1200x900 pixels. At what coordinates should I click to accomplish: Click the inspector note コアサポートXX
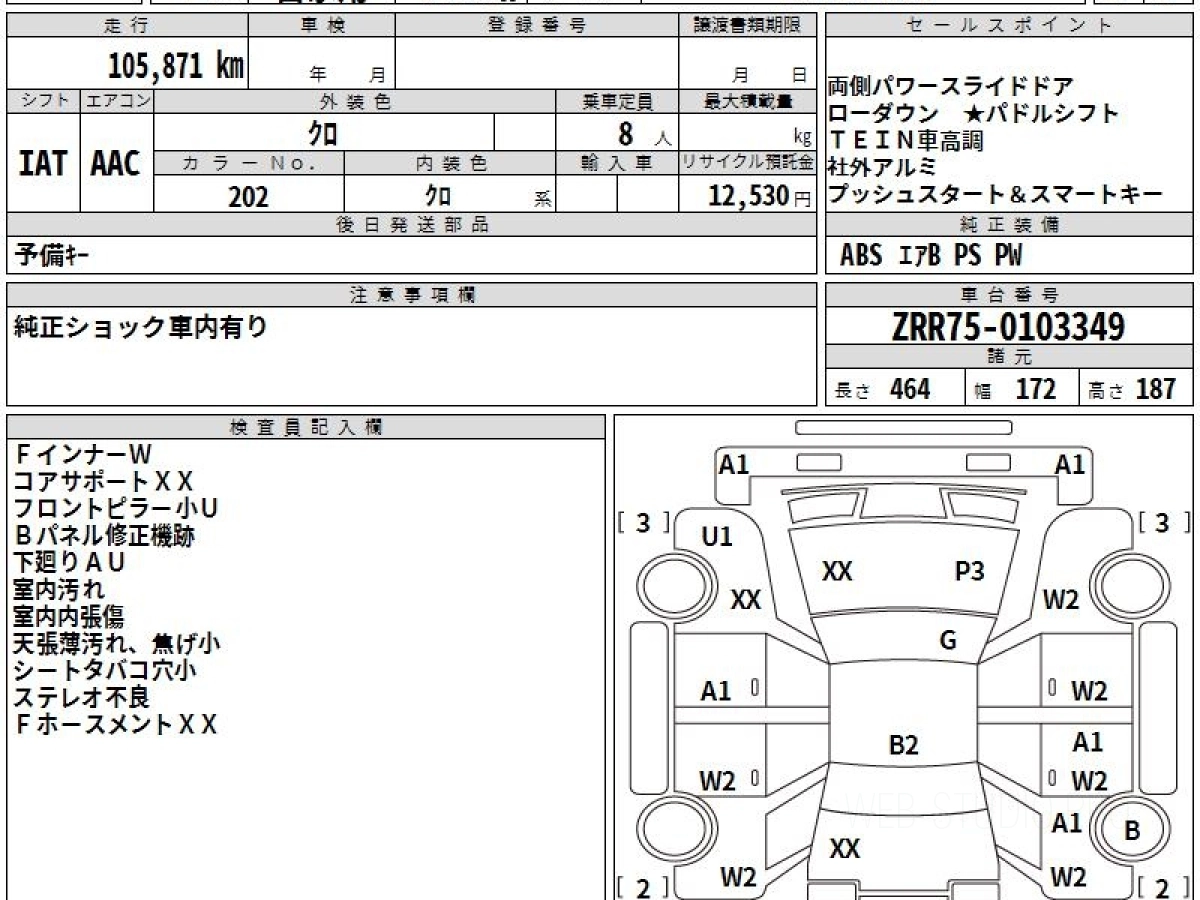tap(103, 482)
